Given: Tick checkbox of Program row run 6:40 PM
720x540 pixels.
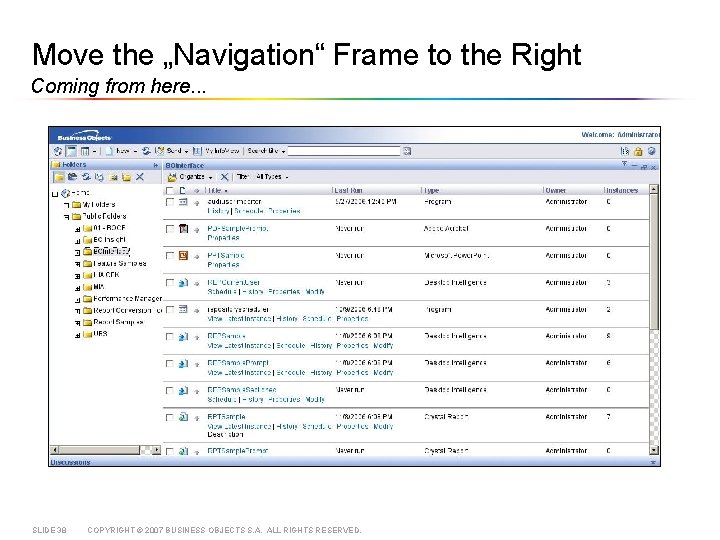Looking at the screenshot, I should pos(170,310).
